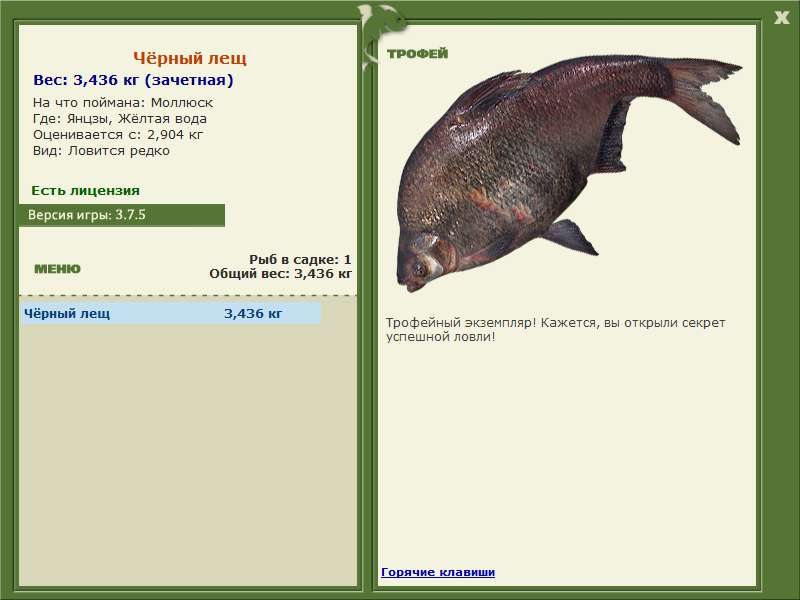This screenshot has height=600, width=800.
Task: Select the Чёрный лещ row in the keepnet list
Action: pyautogui.click(x=170, y=313)
